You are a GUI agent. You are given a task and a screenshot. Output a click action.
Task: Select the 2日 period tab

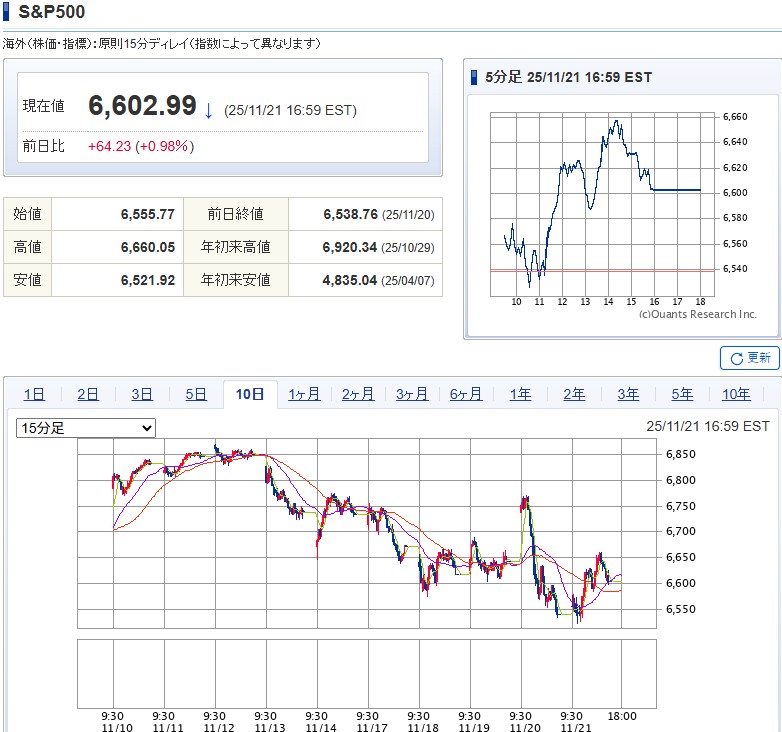88,394
